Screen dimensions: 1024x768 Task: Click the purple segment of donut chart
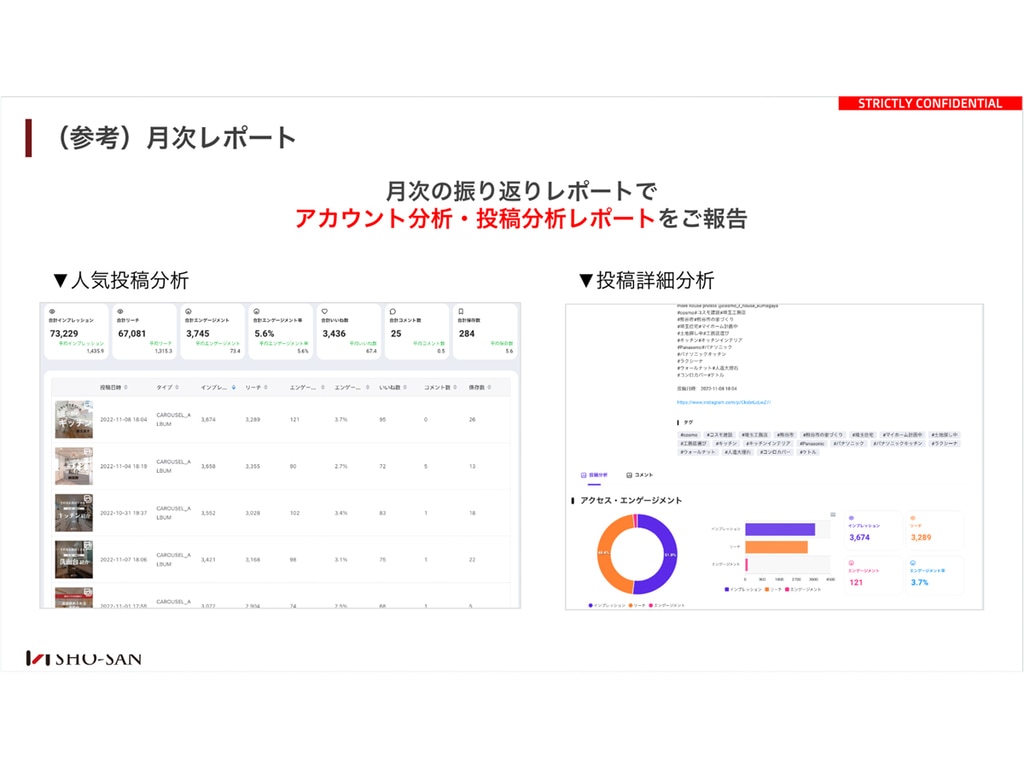point(660,555)
